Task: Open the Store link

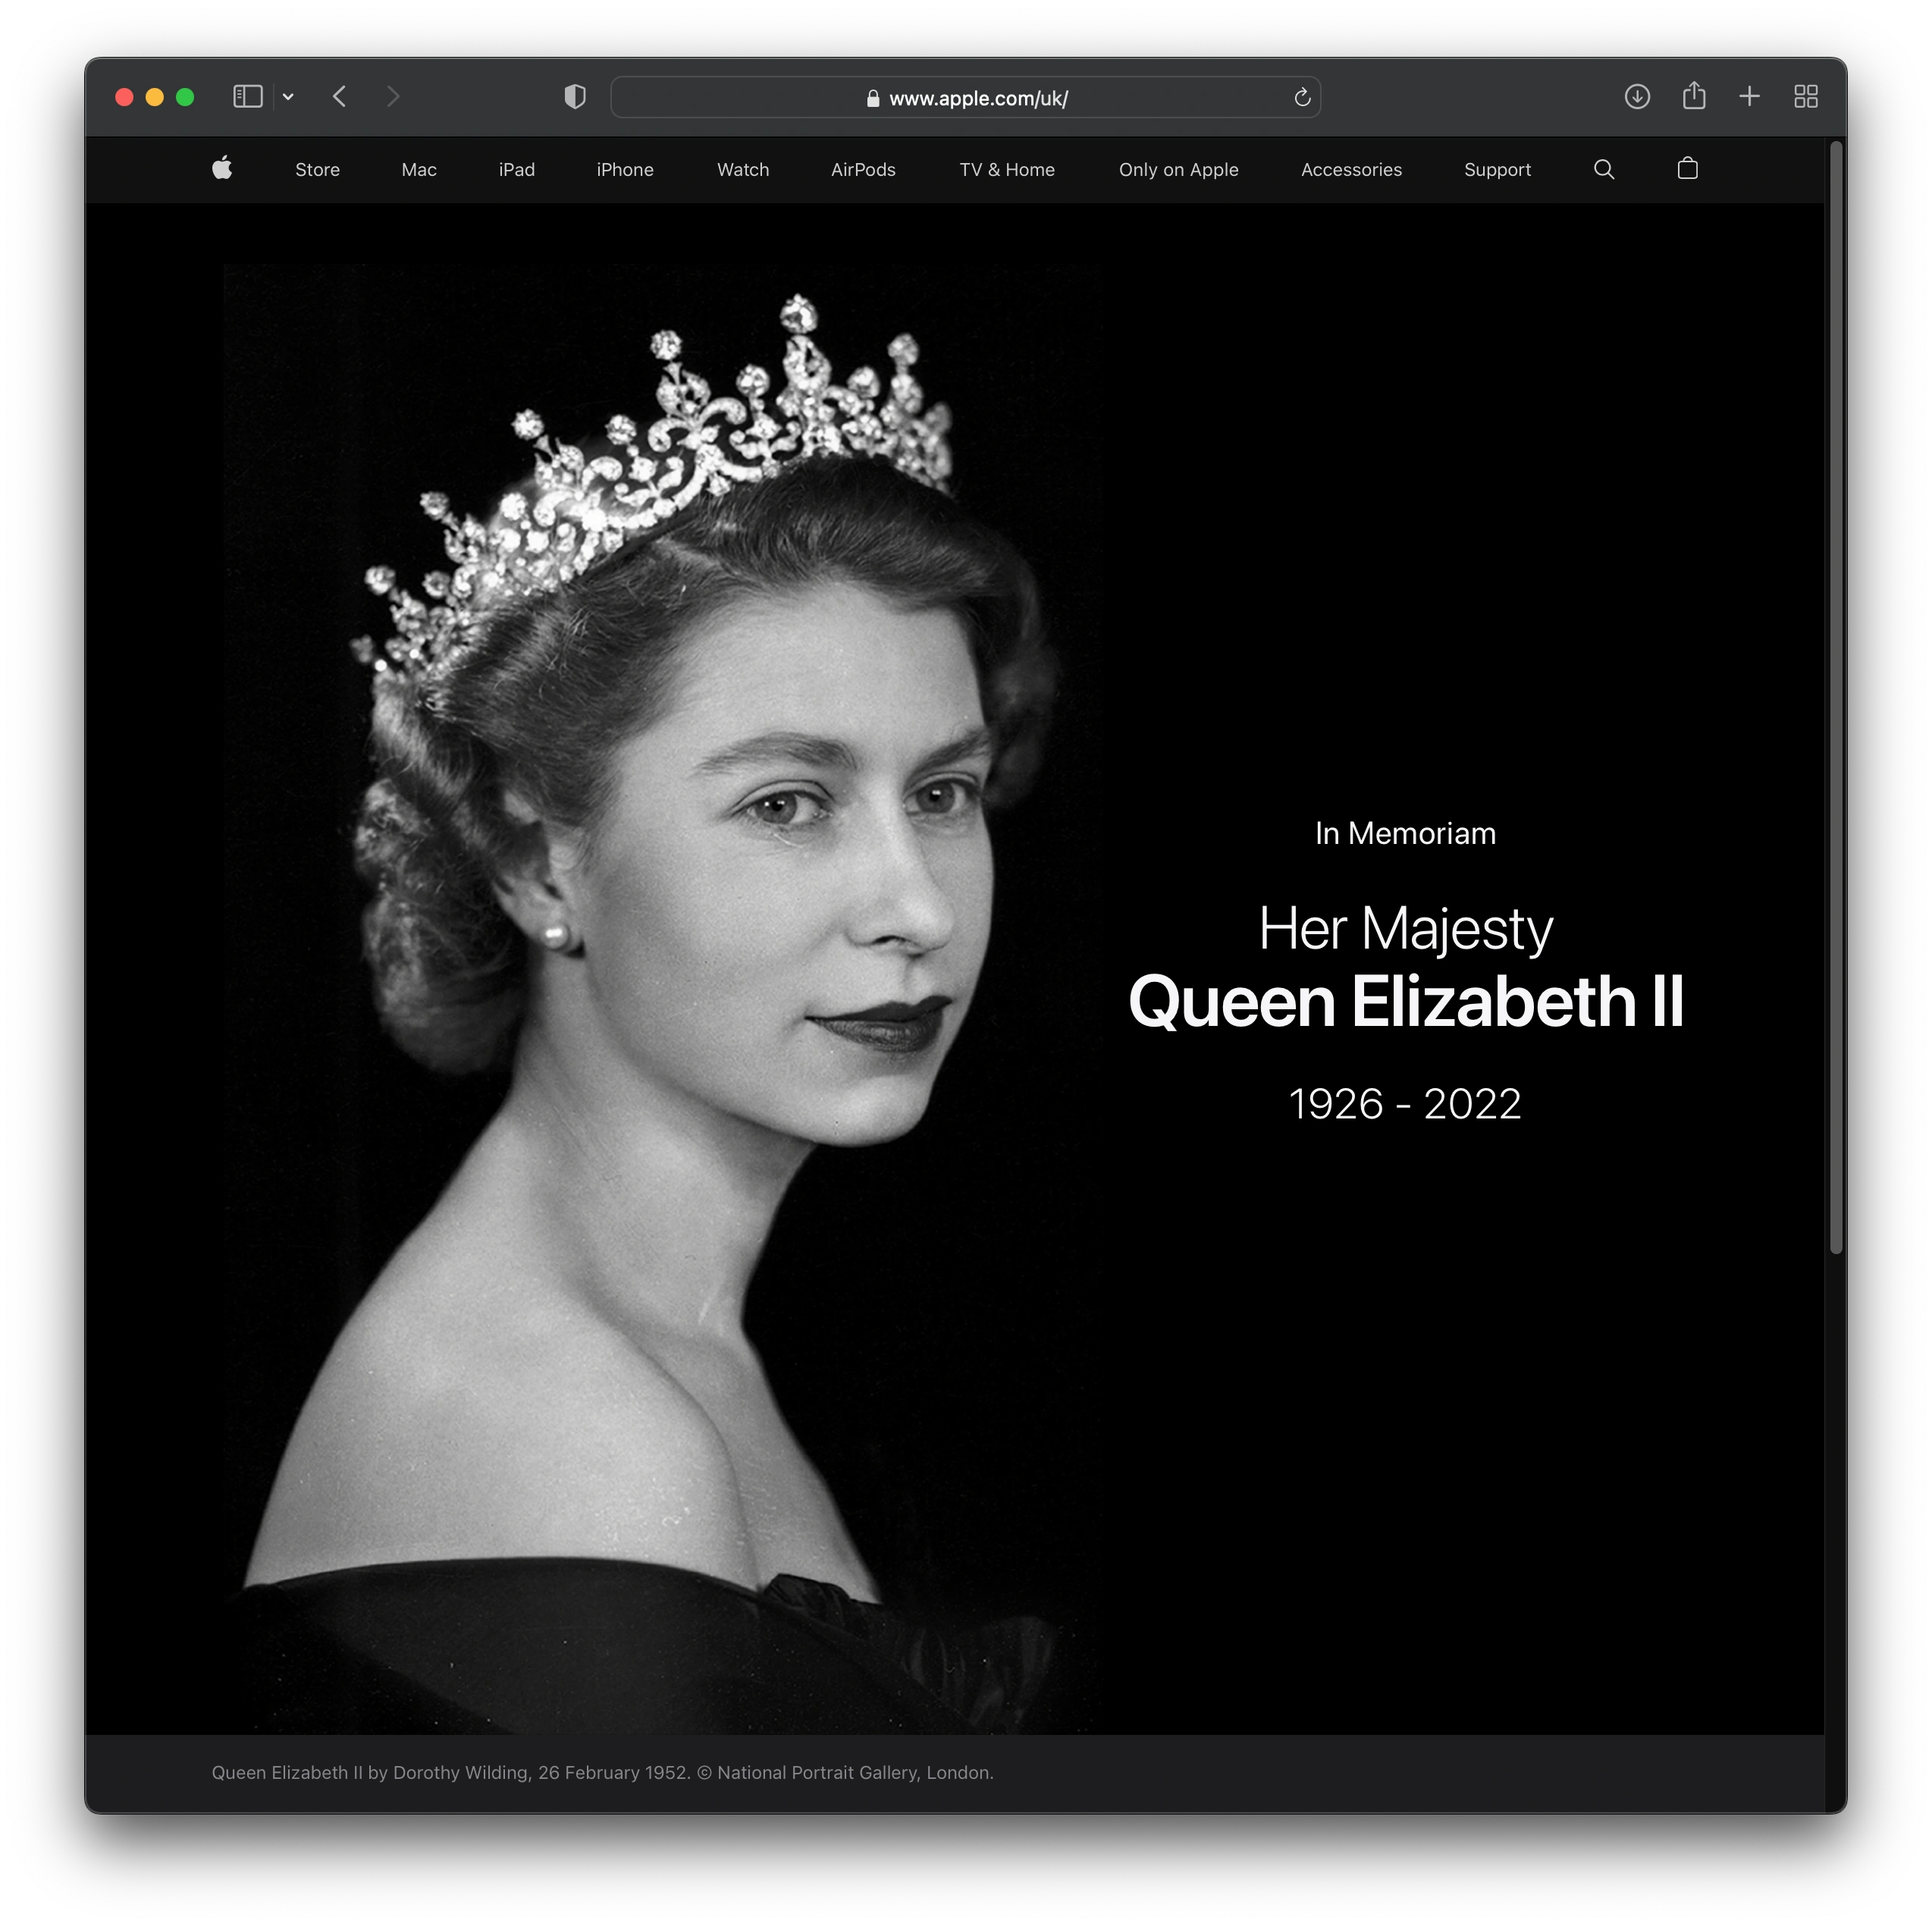Action: click(317, 170)
